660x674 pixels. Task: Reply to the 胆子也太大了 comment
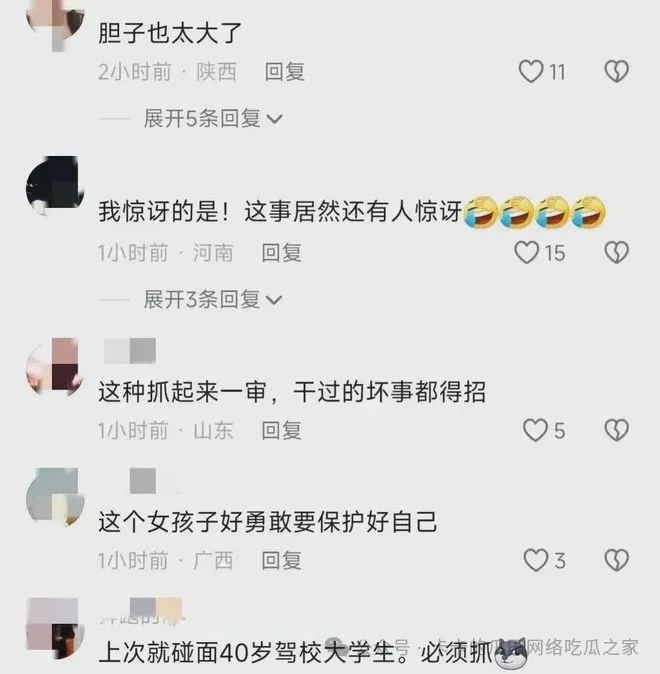click(x=284, y=72)
